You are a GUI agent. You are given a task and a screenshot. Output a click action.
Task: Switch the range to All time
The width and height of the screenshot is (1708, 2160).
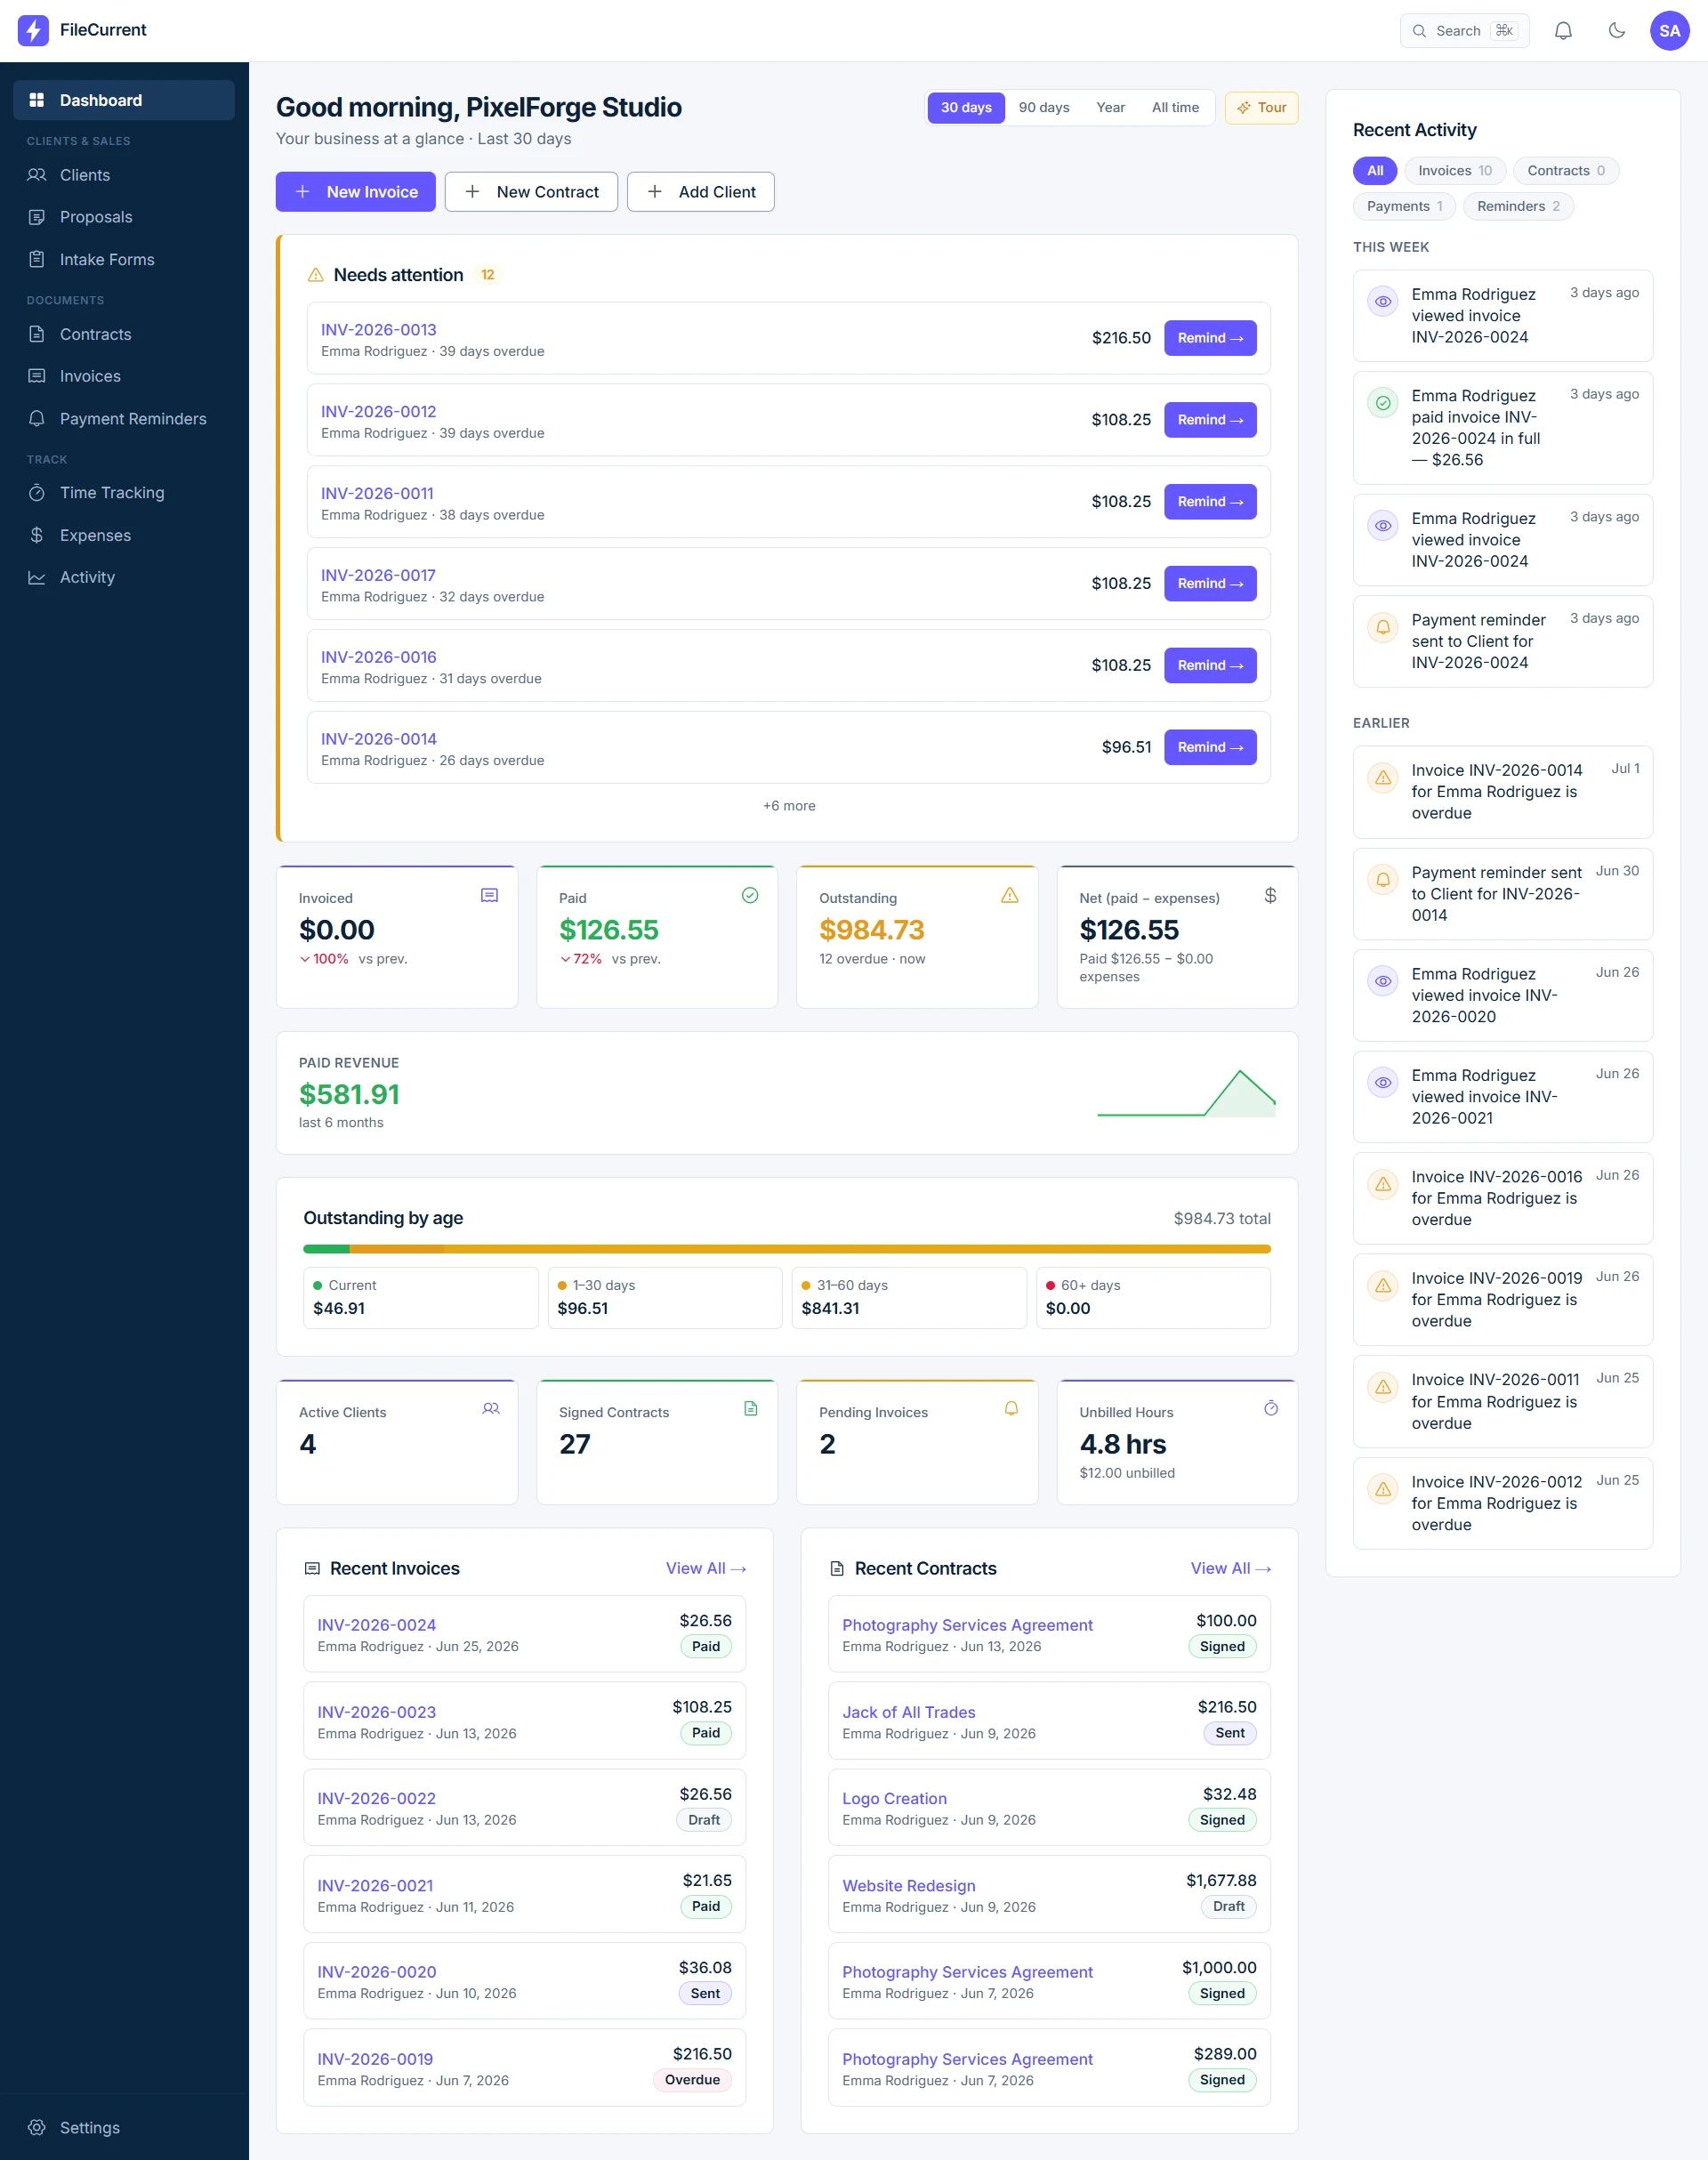tap(1175, 108)
